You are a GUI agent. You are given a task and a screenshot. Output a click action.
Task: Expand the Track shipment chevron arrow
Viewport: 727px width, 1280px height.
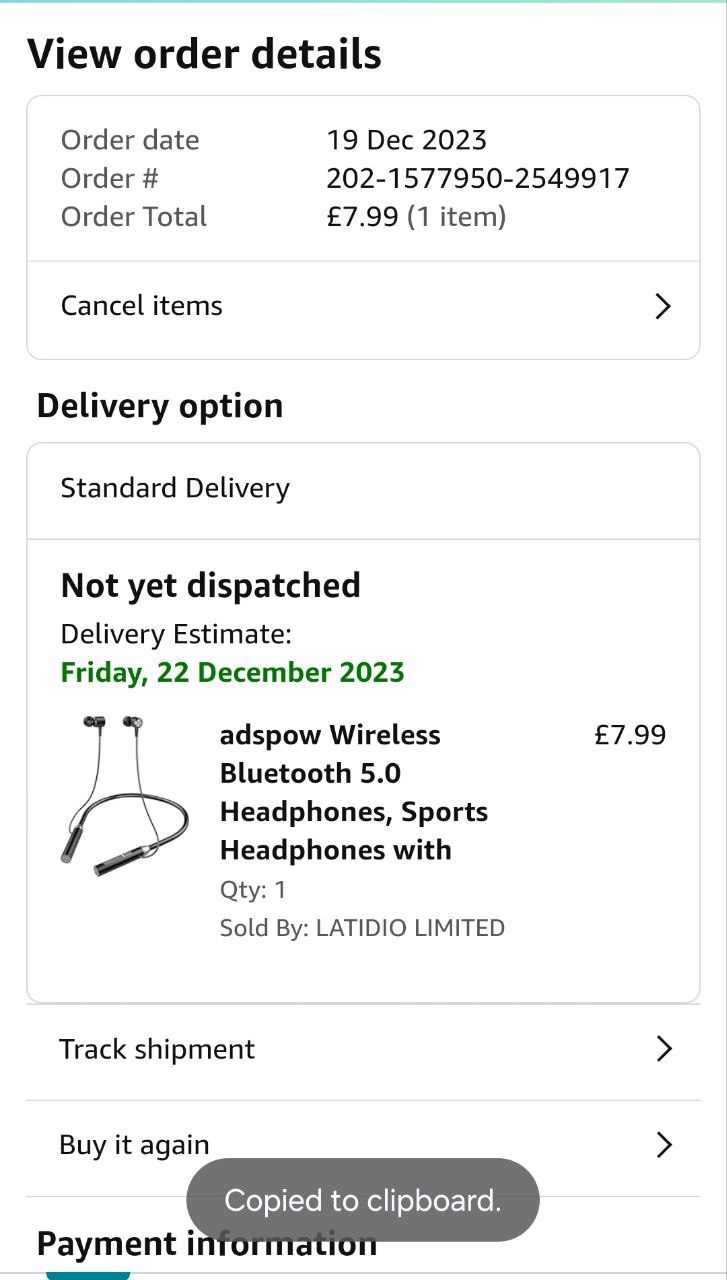click(662, 1048)
